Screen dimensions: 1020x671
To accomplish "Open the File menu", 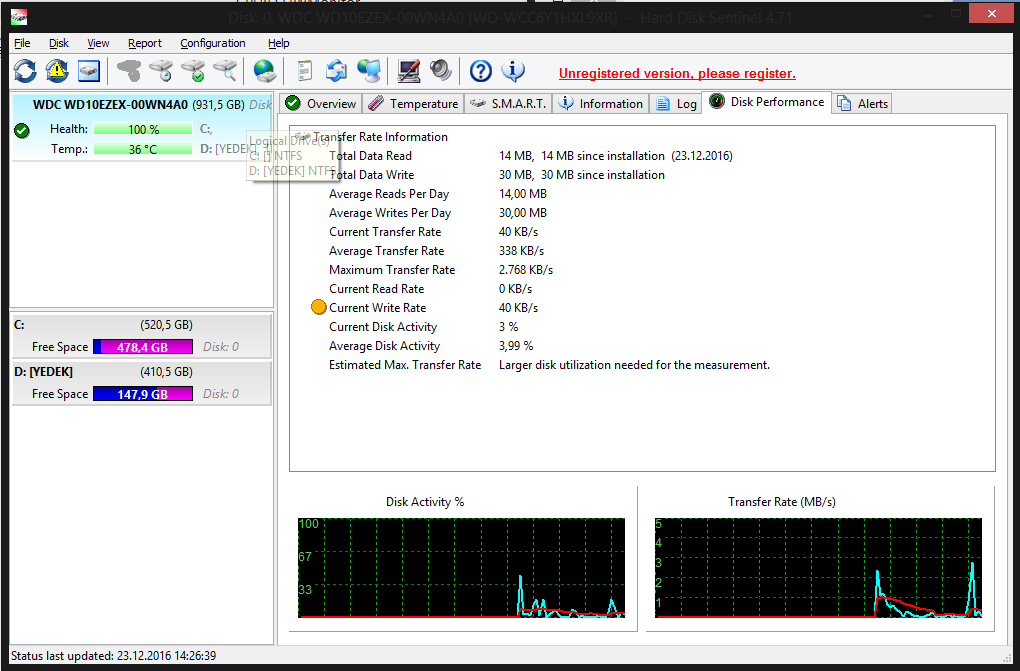I will (22, 43).
